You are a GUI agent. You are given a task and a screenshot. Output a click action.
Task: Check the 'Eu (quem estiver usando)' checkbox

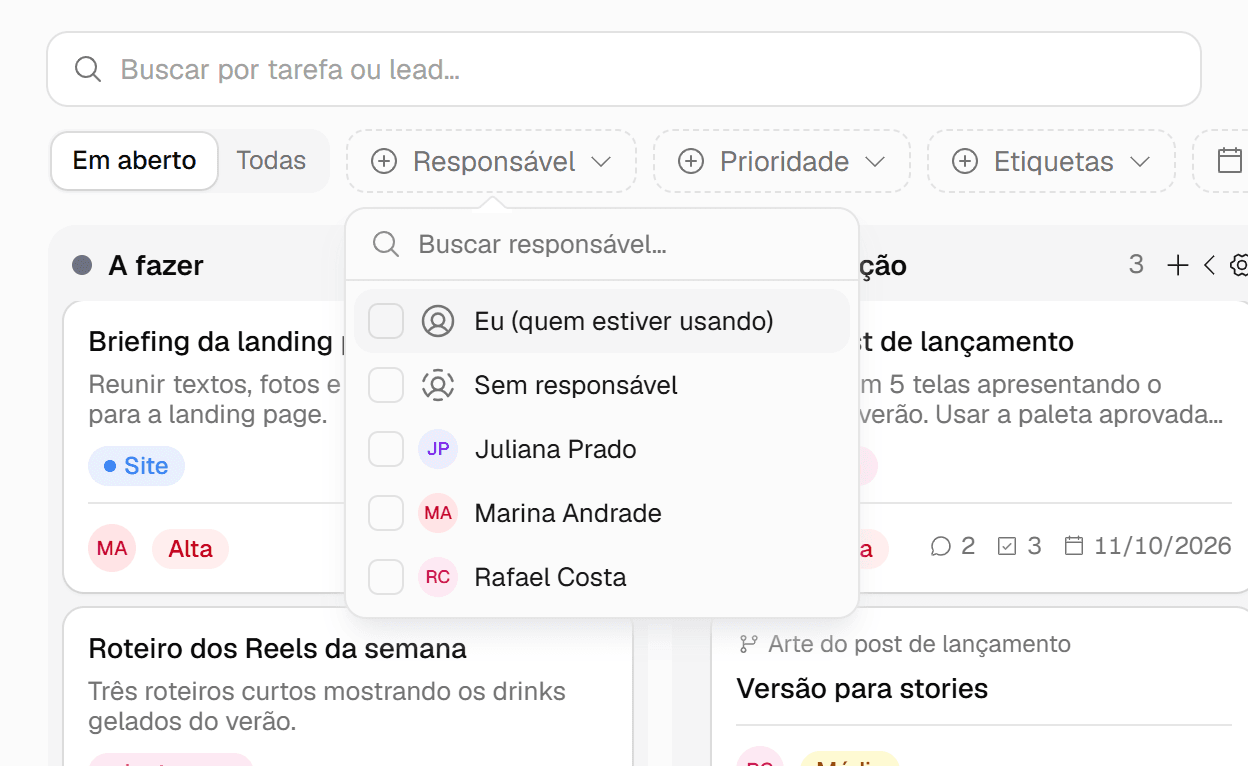(386, 321)
